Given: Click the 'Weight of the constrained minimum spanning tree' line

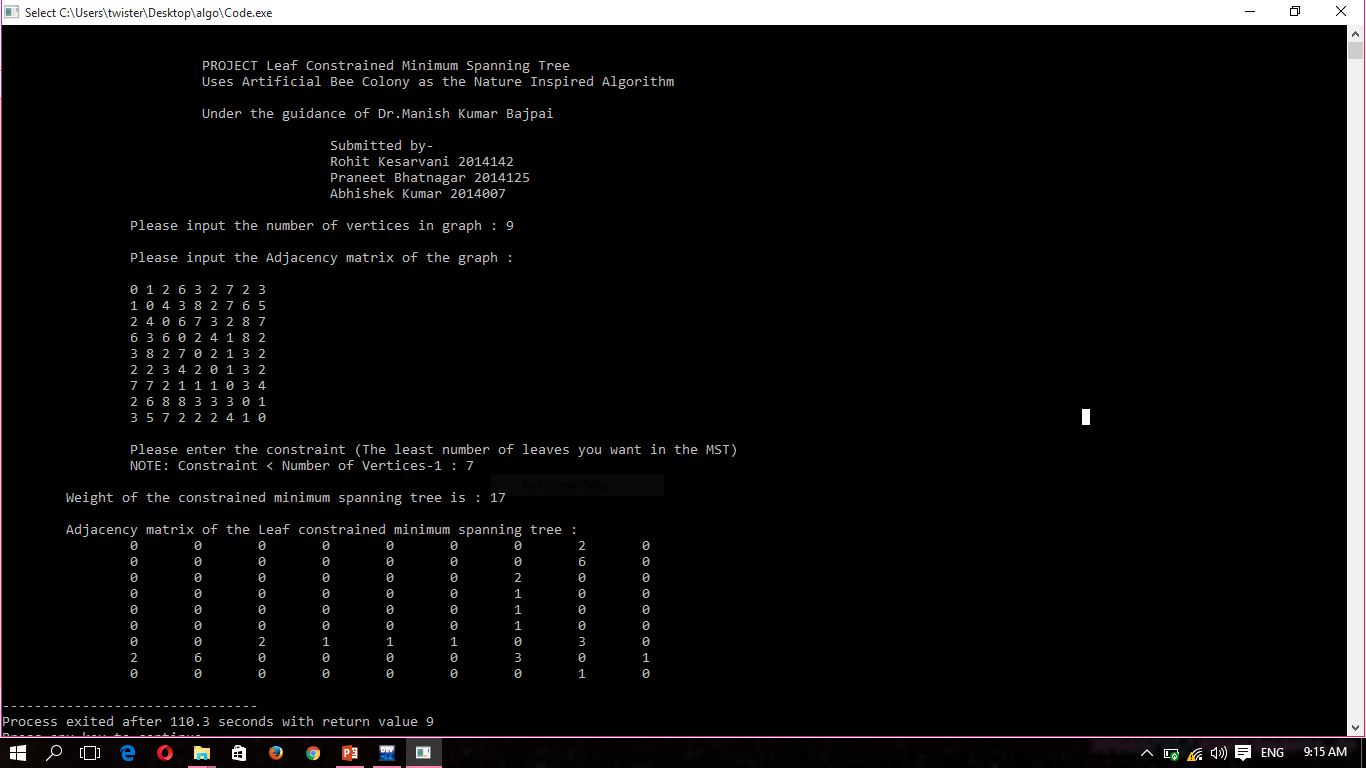Looking at the screenshot, I should click(x=286, y=497).
